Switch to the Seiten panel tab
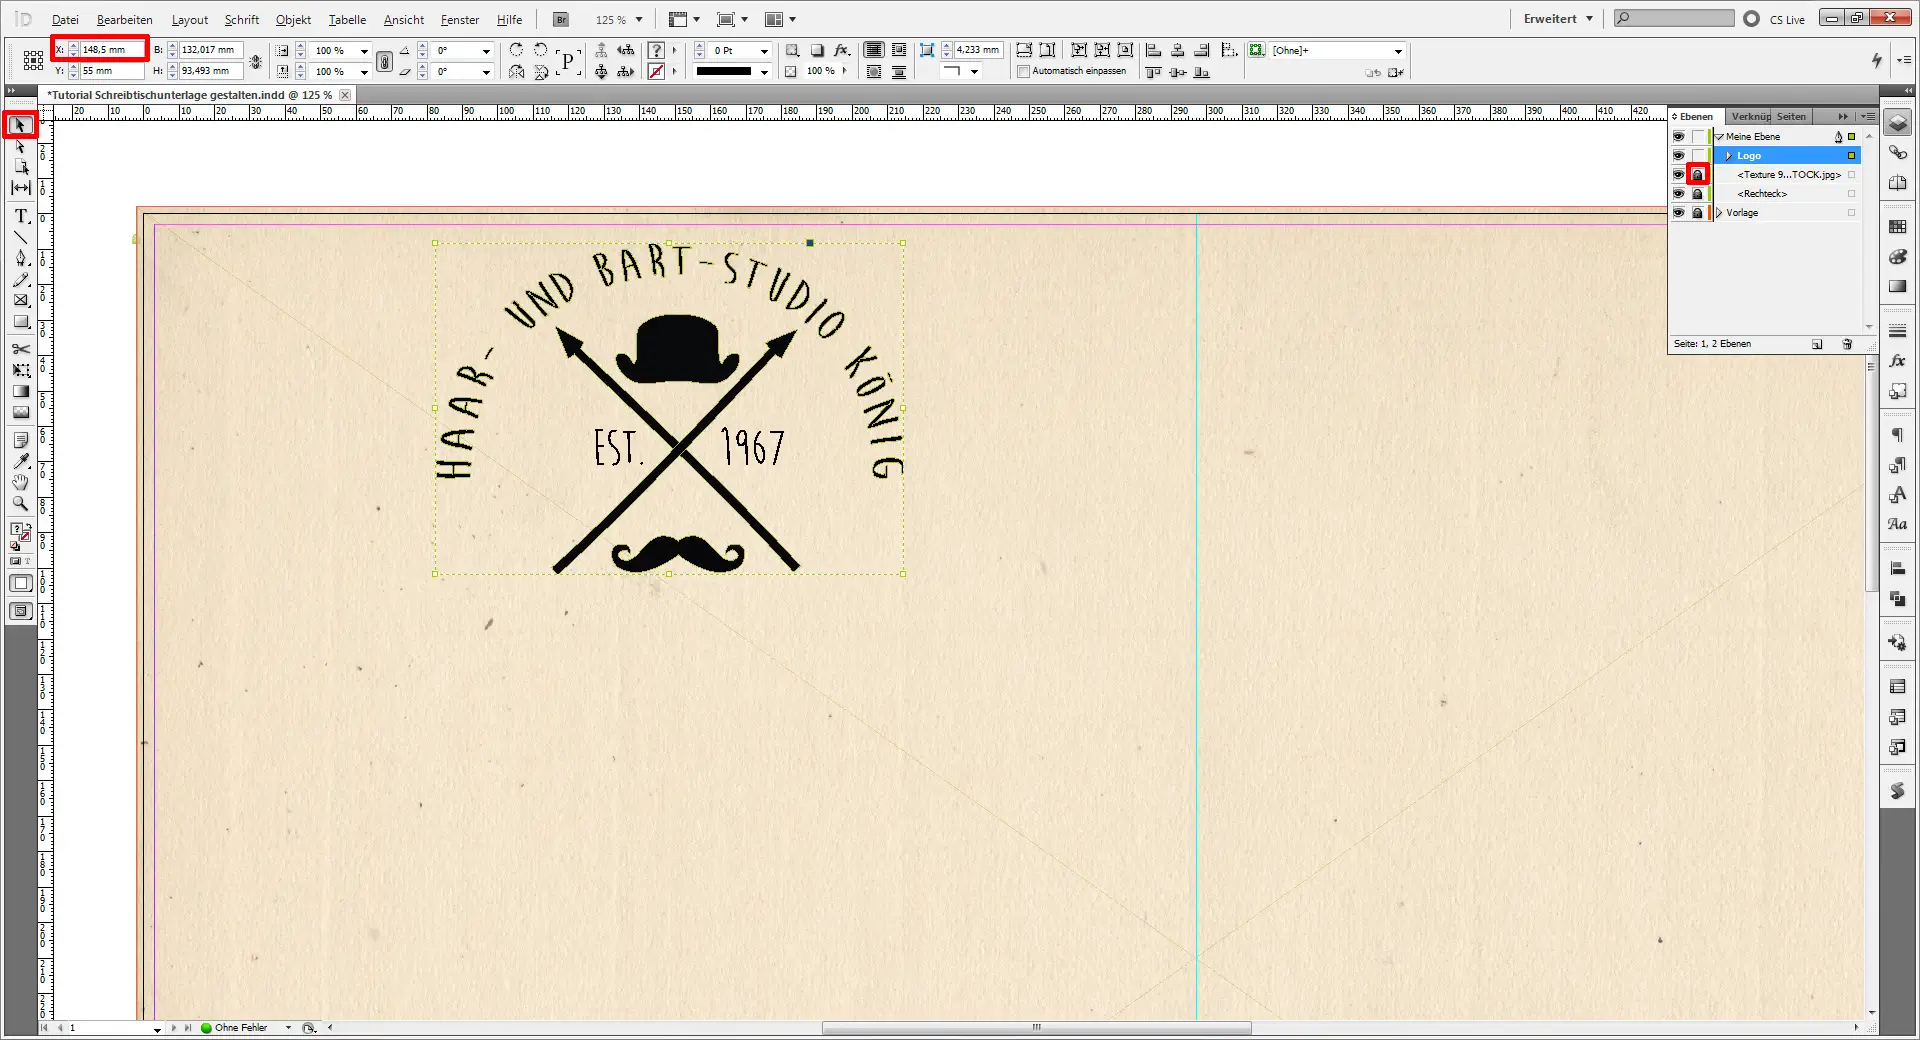 (x=1791, y=117)
